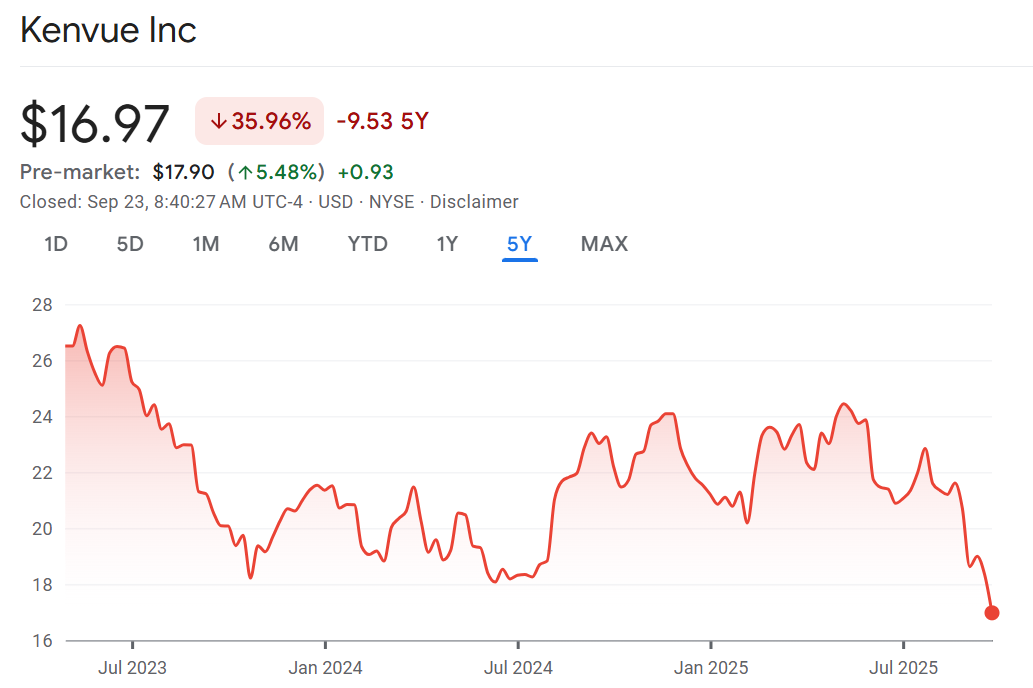Click the Jan 2024 x-axis label
This screenshot has height=688, width=1033.
(325, 667)
